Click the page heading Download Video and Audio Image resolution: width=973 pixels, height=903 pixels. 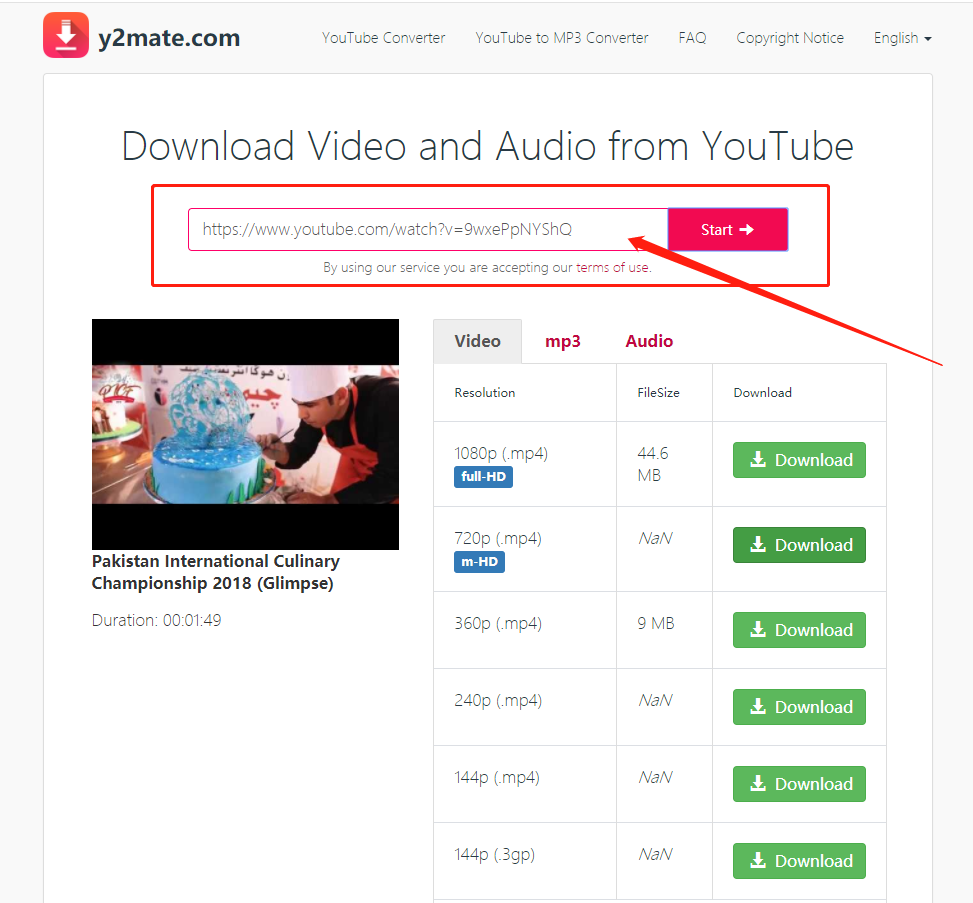488,146
